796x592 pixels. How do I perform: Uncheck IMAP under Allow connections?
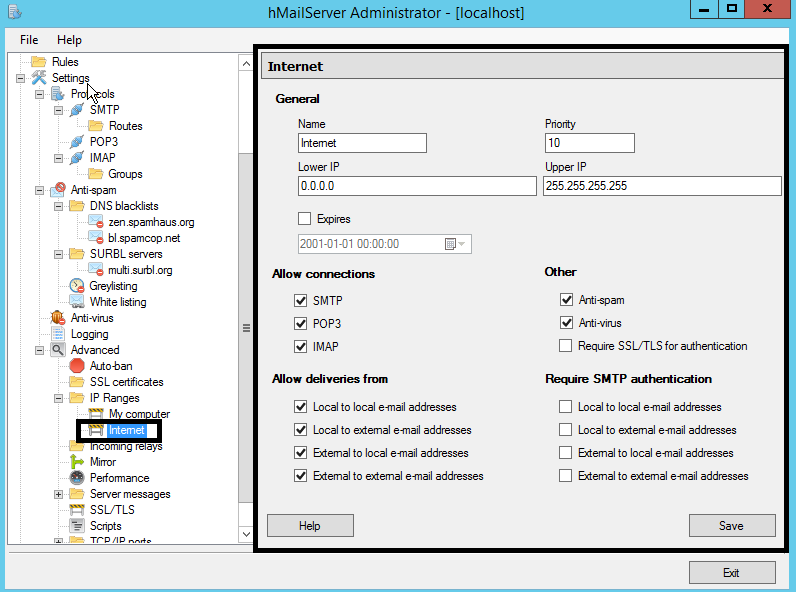[301, 346]
